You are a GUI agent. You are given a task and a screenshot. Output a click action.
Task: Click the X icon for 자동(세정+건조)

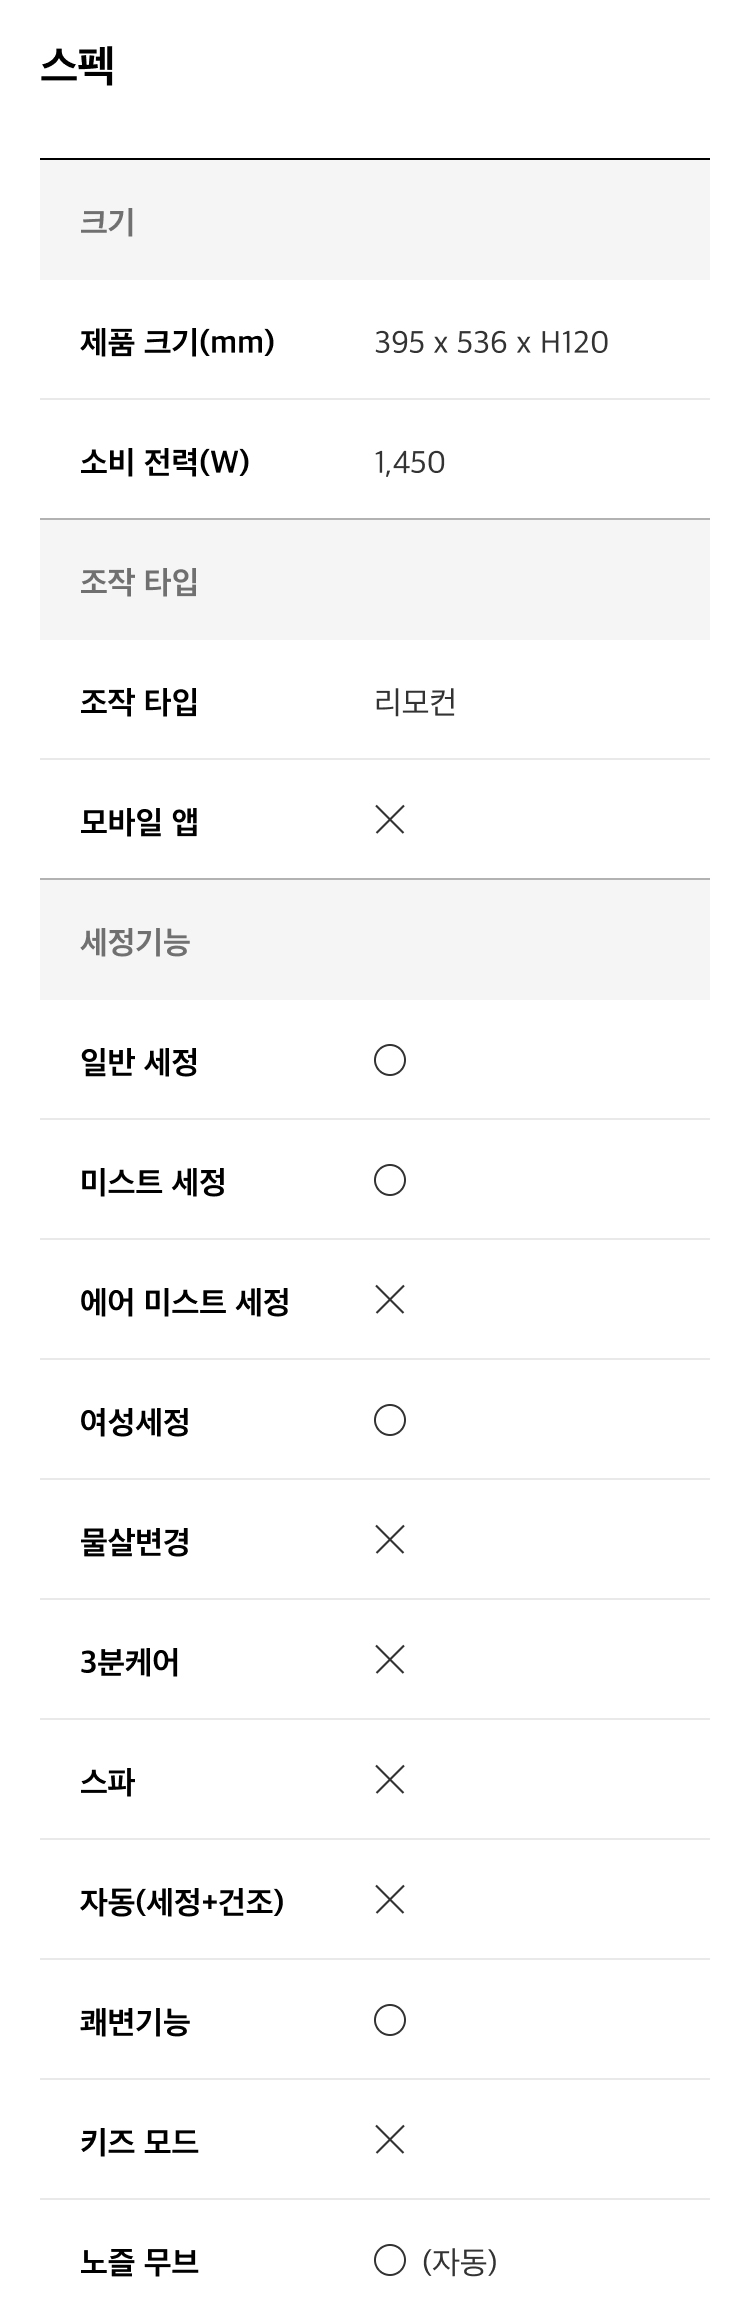tap(389, 1900)
